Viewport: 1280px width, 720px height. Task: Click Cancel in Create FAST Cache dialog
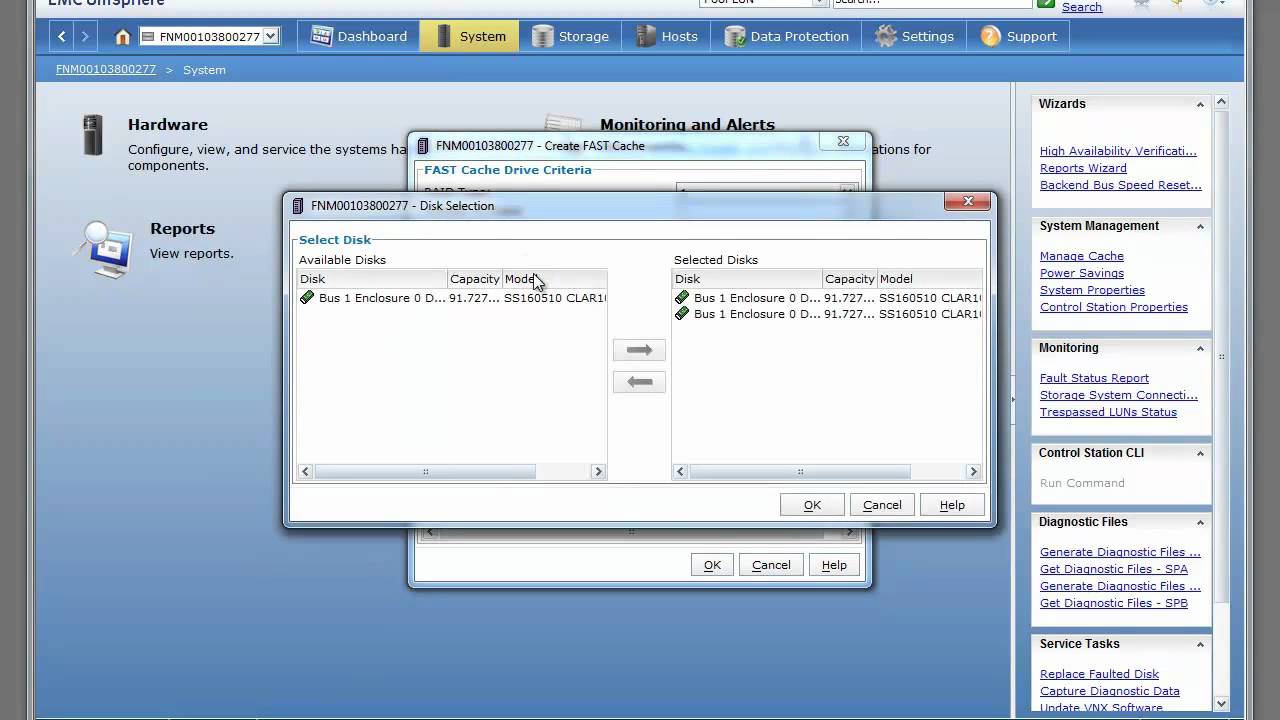click(x=771, y=565)
